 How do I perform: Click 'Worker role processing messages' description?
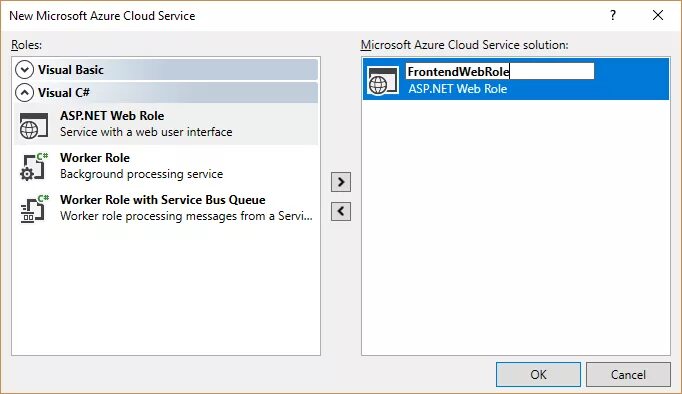click(186, 216)
